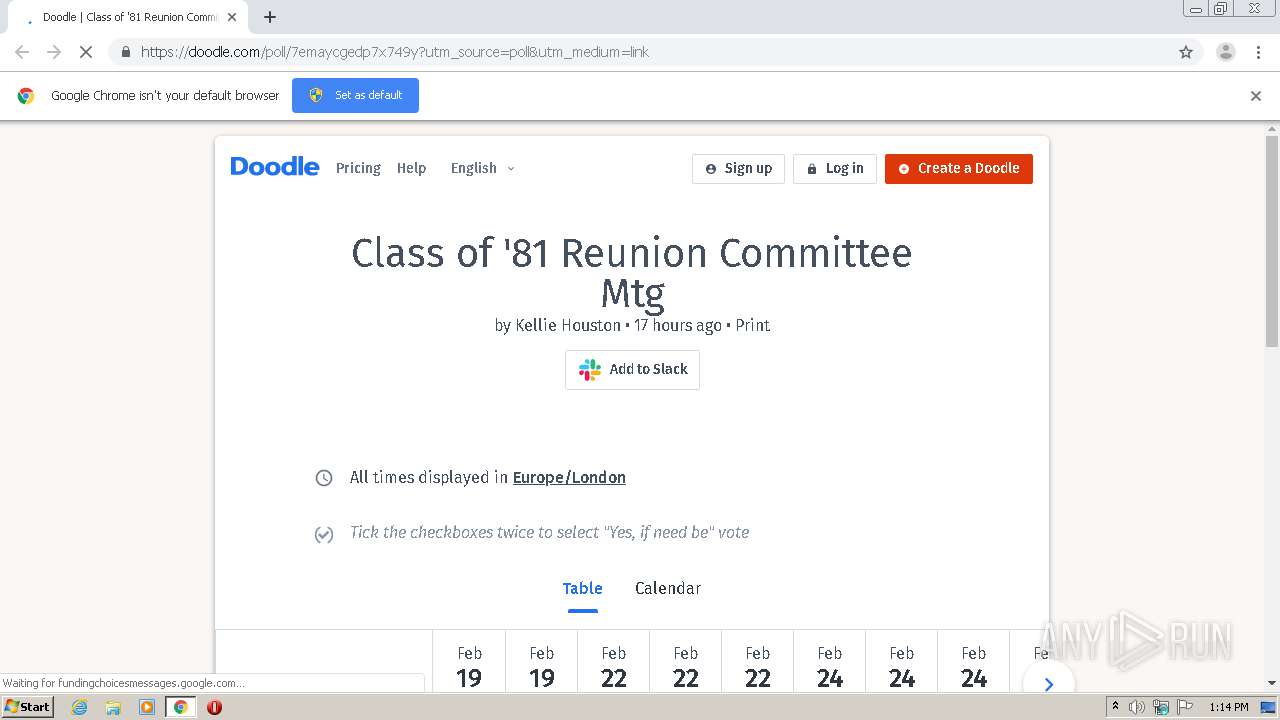Image resolution: width=1280 pixels, height=720 pixels.
Task: Click Set as default button
Action: click(x=355, y=95)
